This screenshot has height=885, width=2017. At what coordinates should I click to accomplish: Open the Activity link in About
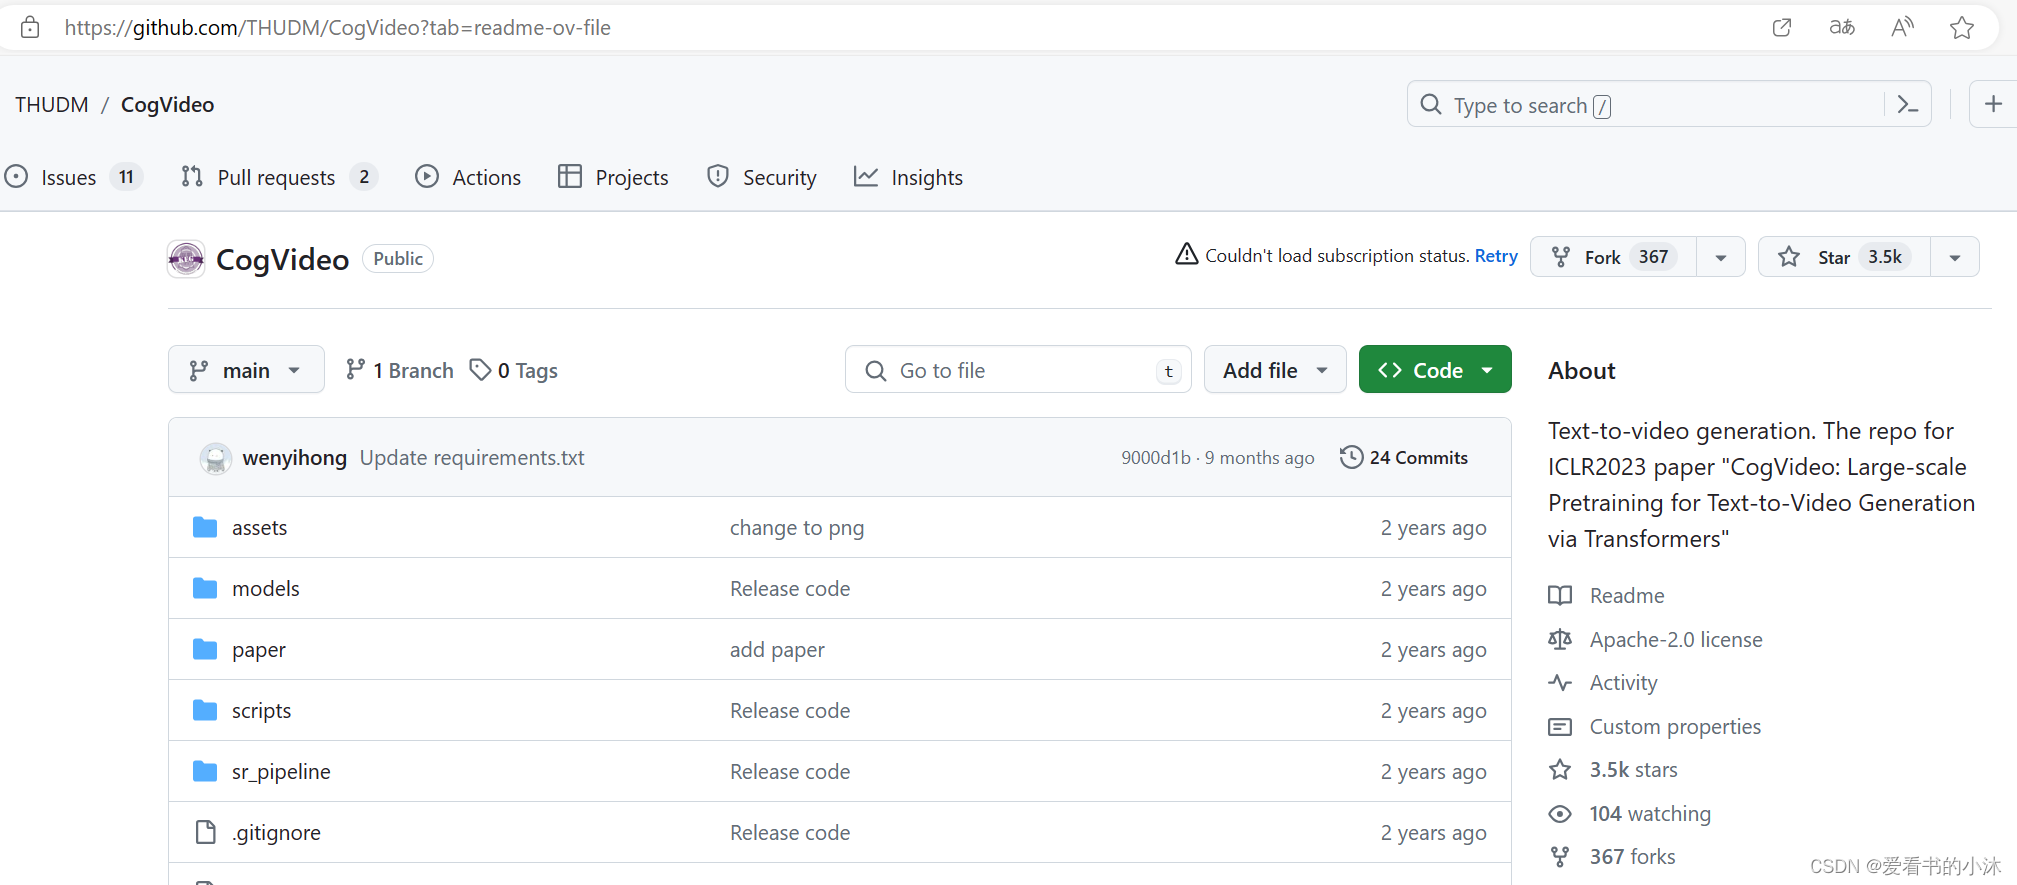(1623, 683)
